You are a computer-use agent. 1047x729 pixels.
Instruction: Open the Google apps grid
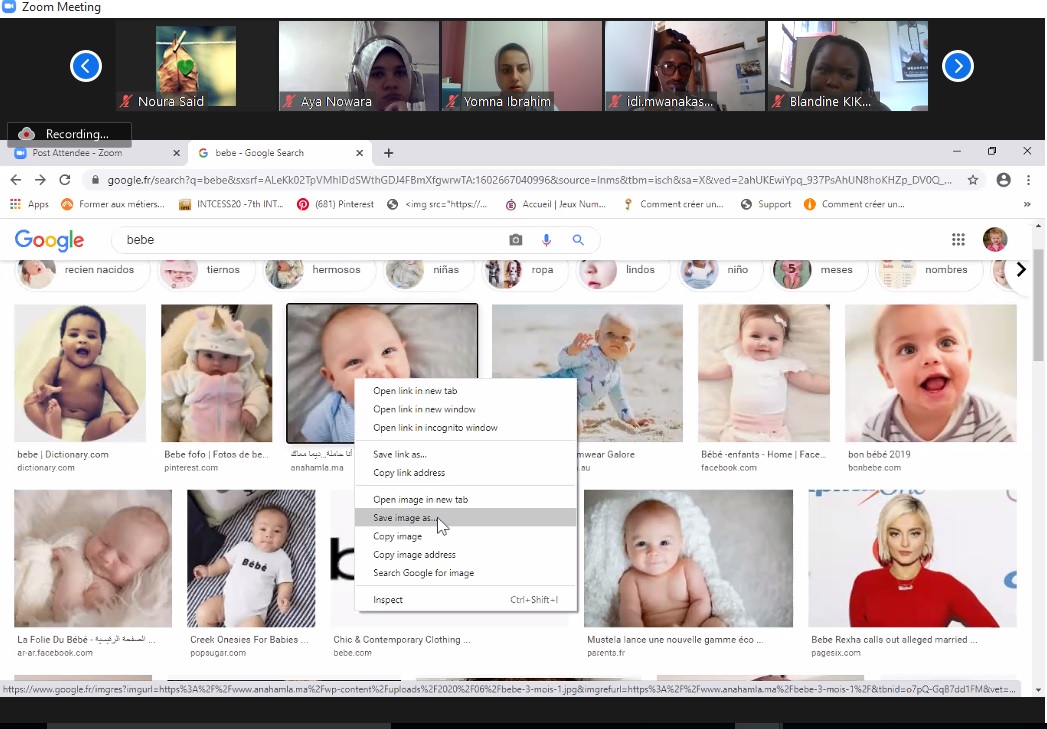tap(958, 239)
